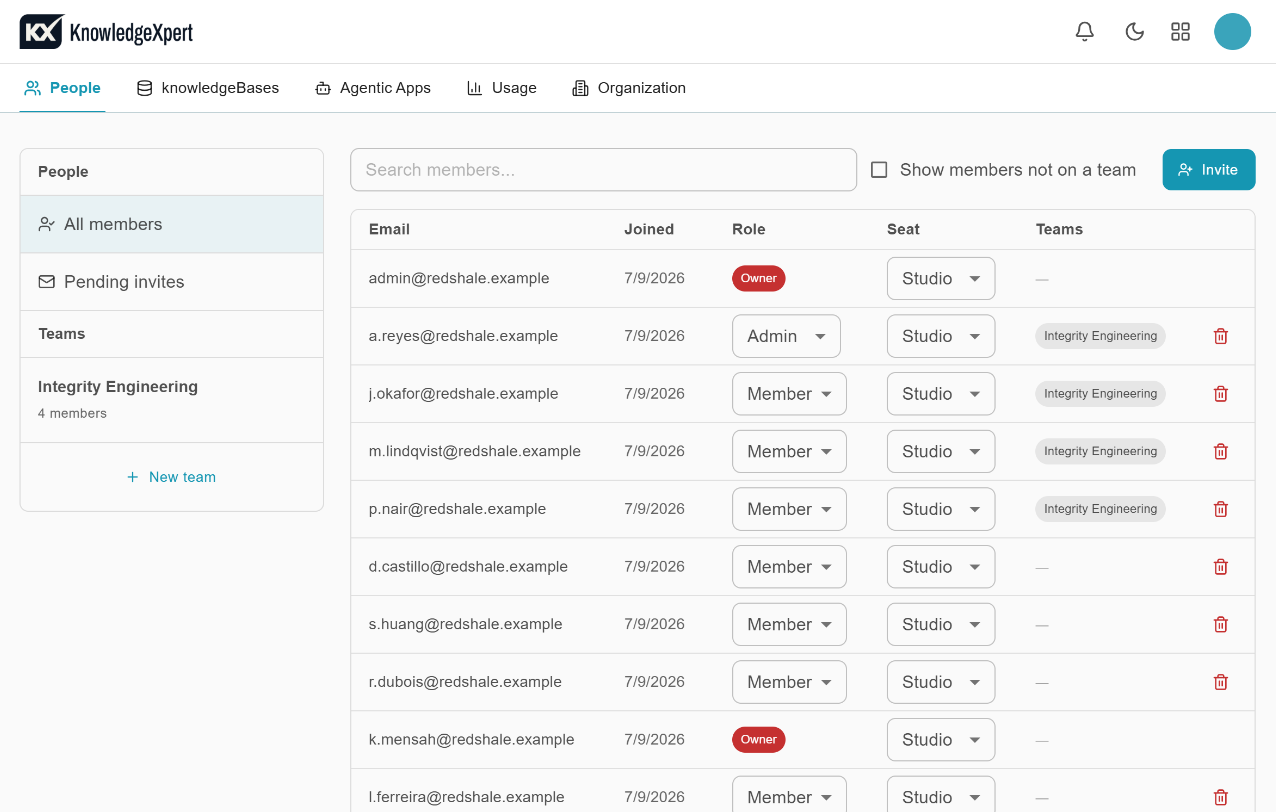Open seat dropdown for k.mensah
The height and width of the screenshot is (812, 1276).
click(x=941, y=740)
